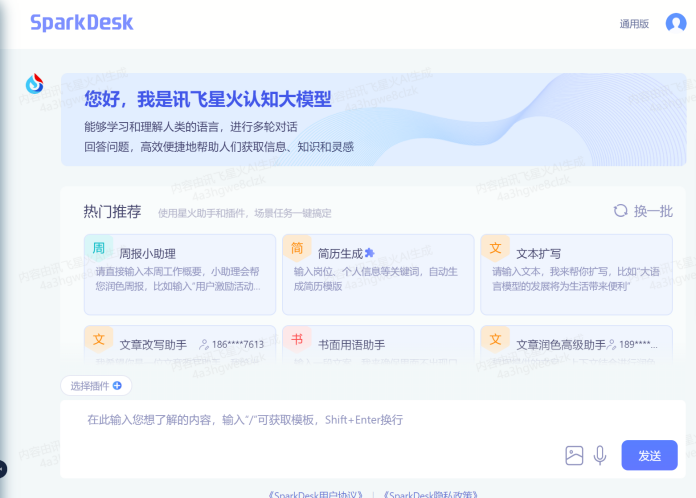Click the refresh arrows icon beside 换一批
The height and width of the screenshot is (498, 696).
pos(620,211)
